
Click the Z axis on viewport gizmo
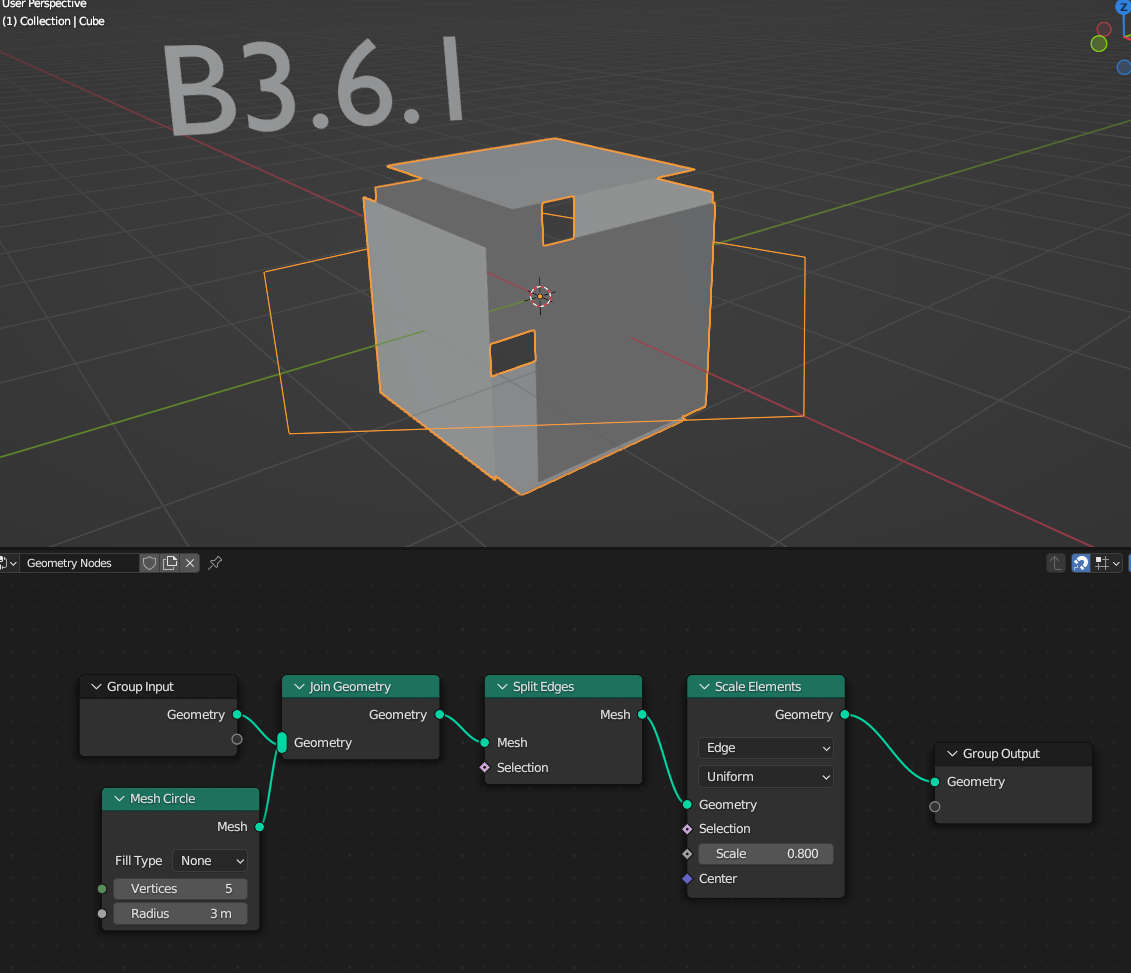pyautogui.click(x=1123, y=8)
